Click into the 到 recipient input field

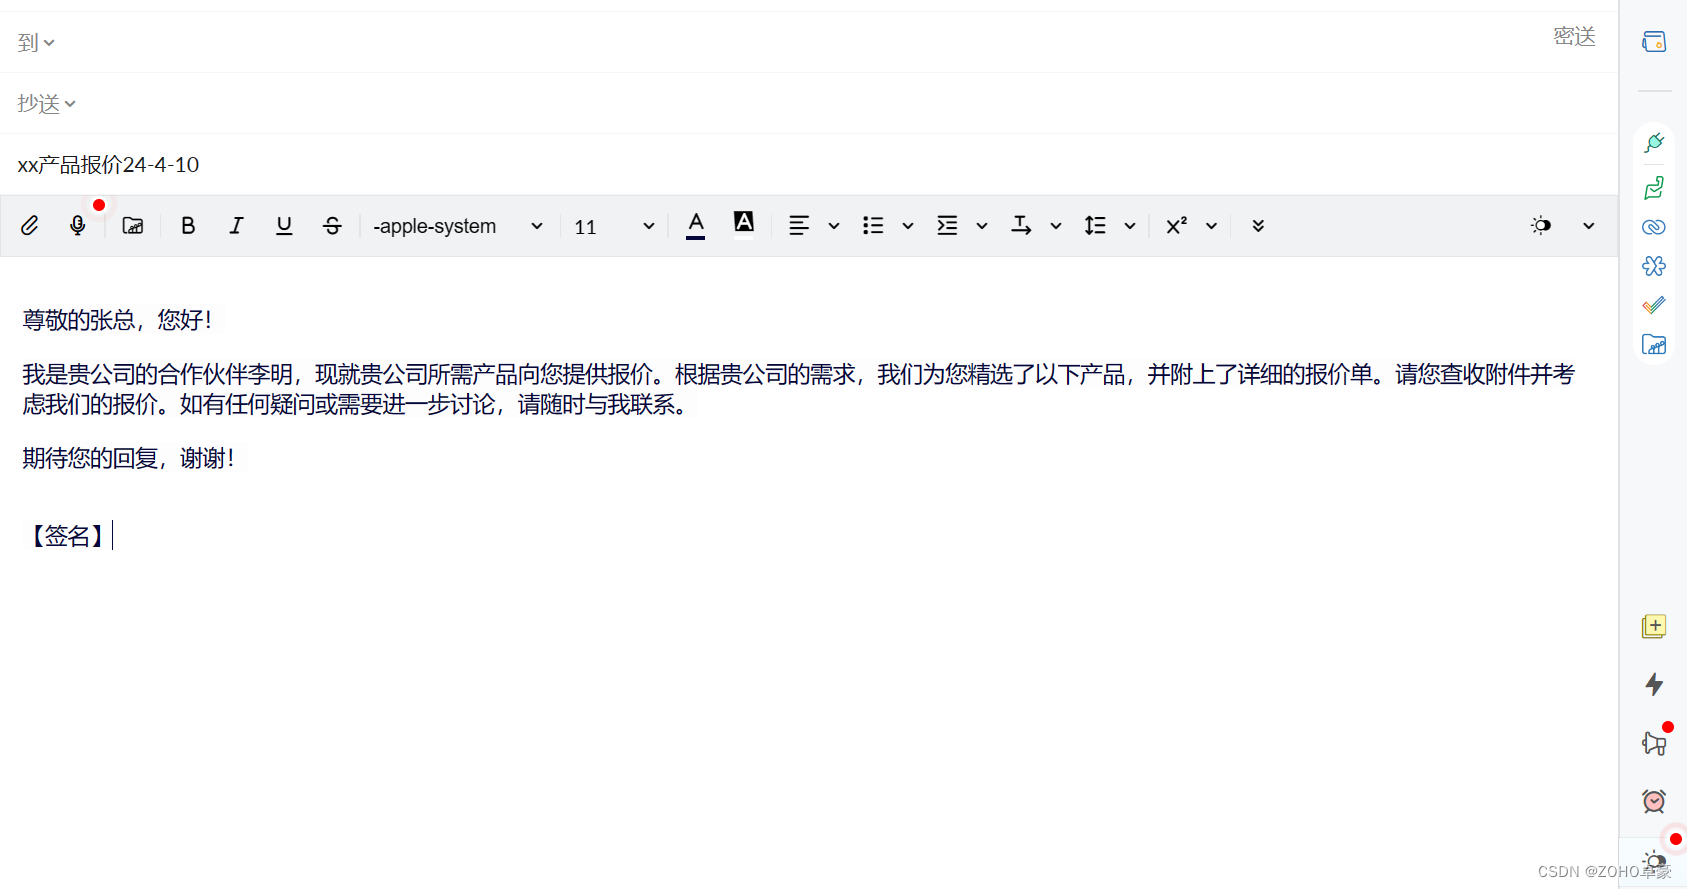coord(800,43)
